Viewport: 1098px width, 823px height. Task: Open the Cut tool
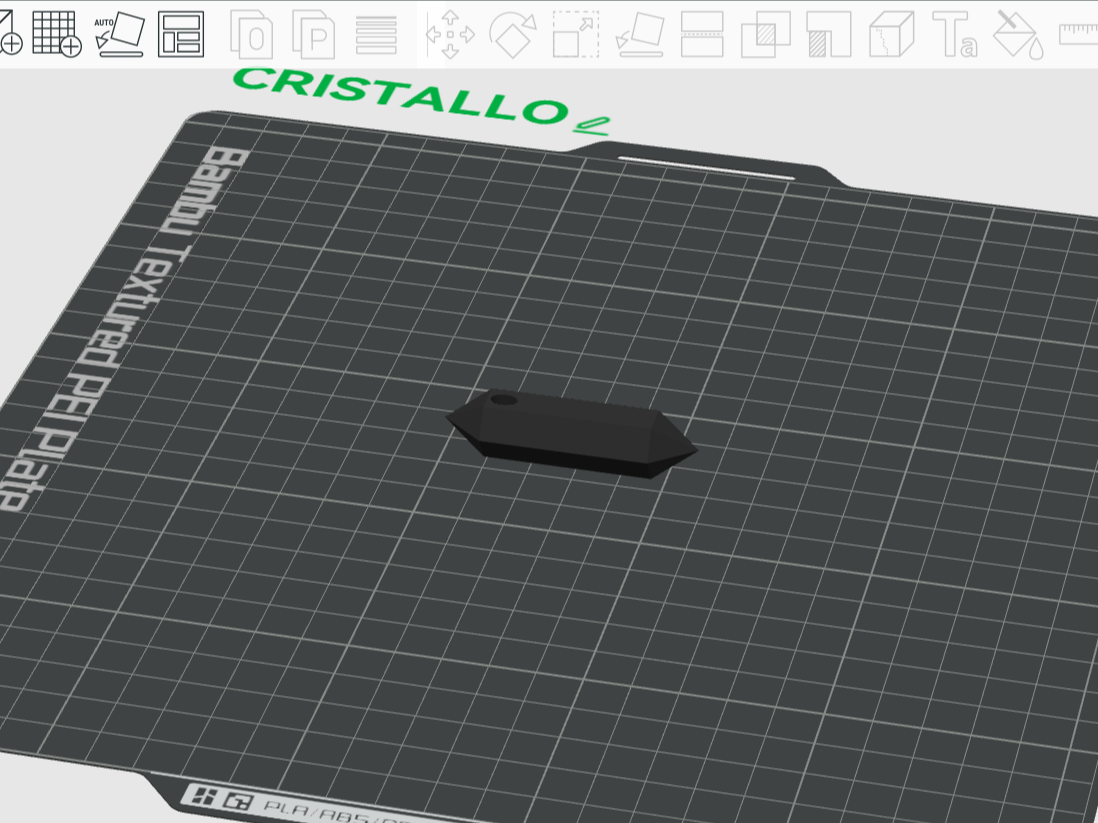pos(702,34)
